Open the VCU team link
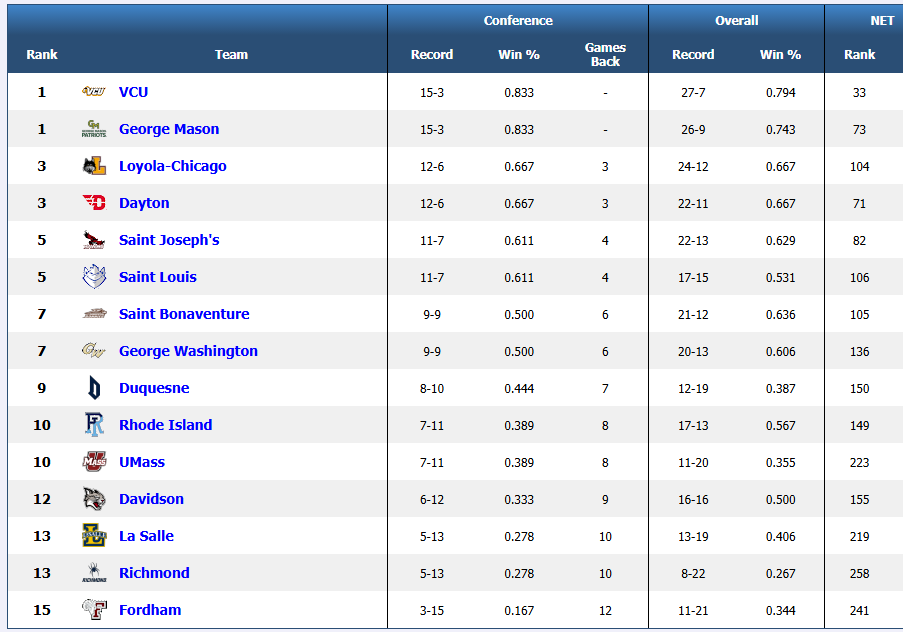This screenshot has width=903, height=632. click(x=133, y=92)
